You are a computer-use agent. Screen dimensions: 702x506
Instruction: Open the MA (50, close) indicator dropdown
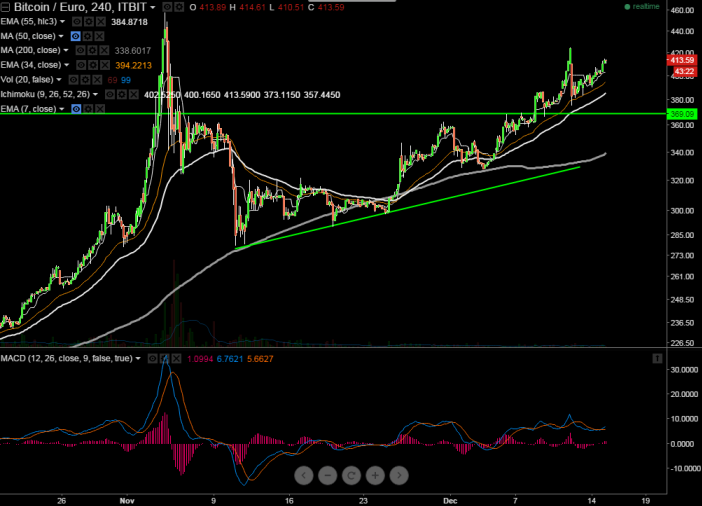61,36
